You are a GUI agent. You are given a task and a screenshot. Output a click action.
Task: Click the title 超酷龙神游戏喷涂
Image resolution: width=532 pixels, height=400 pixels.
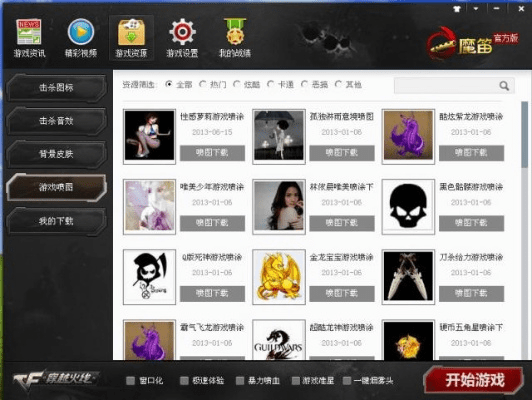[342, 328]
